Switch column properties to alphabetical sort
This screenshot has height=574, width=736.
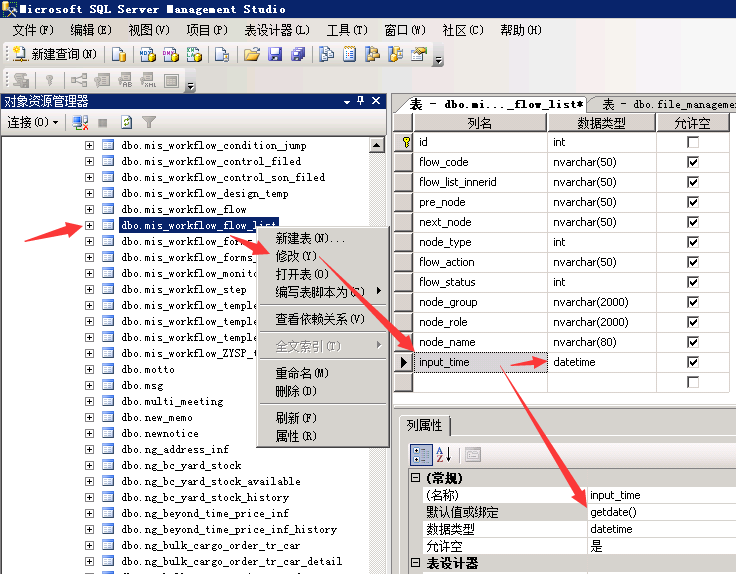pyautogui.click(x=444, y=454)
